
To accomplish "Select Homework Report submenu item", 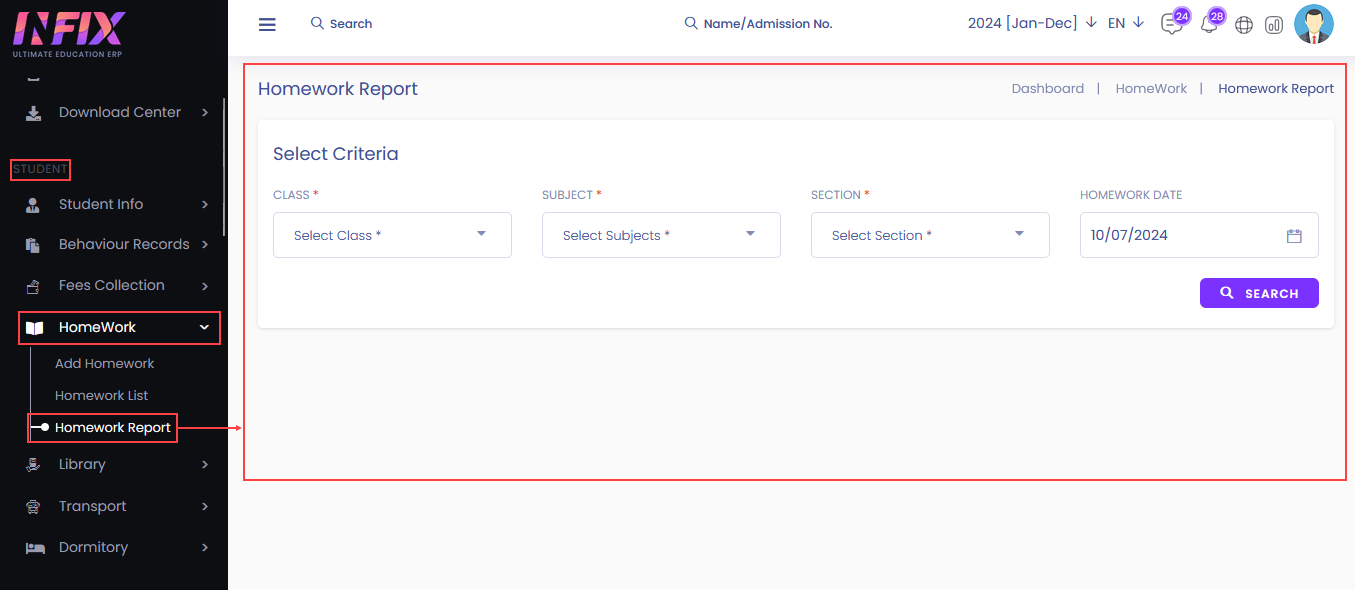I will (x=113, y=427).
